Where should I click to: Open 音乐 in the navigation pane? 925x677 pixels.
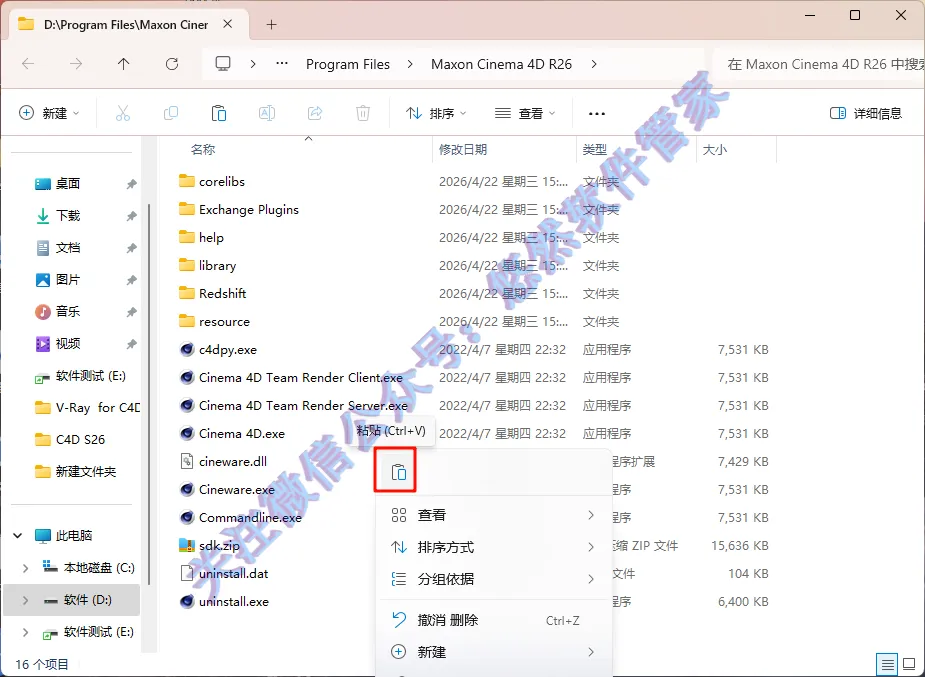click(x=67, y=311)
